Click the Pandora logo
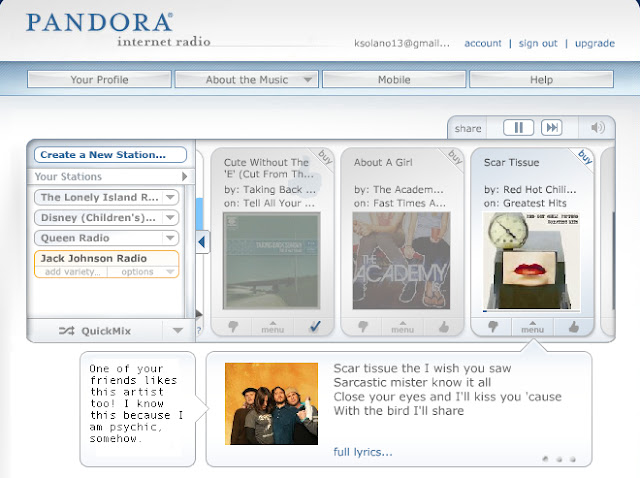 tap(100, 23)
